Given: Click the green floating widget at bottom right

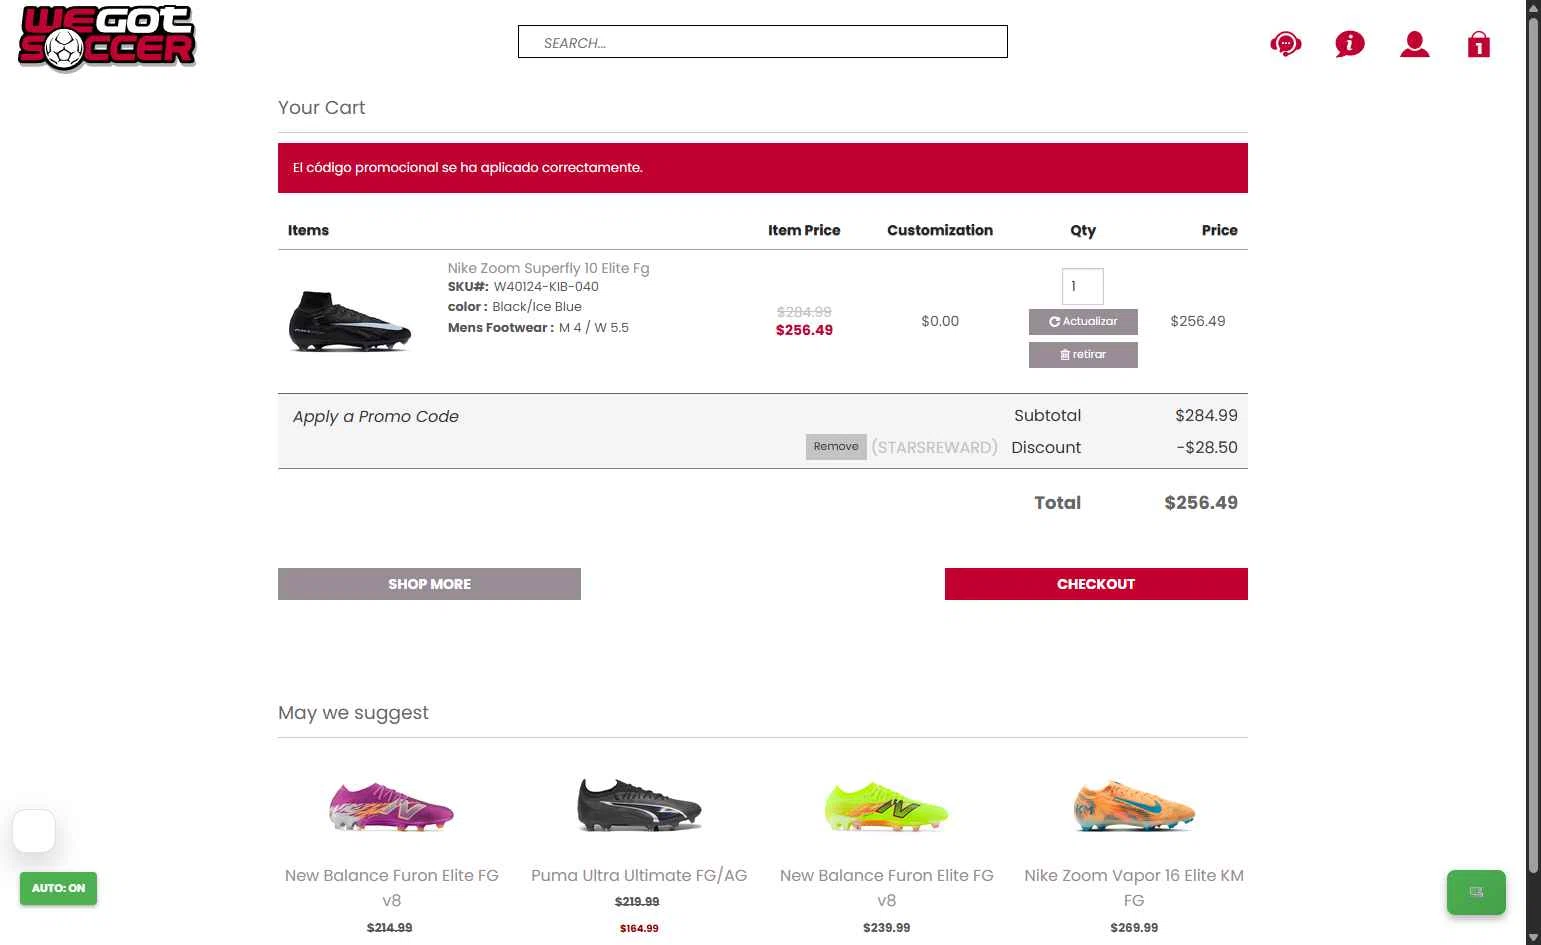Looking at the screenshot, I should [x=1476, y=892].
